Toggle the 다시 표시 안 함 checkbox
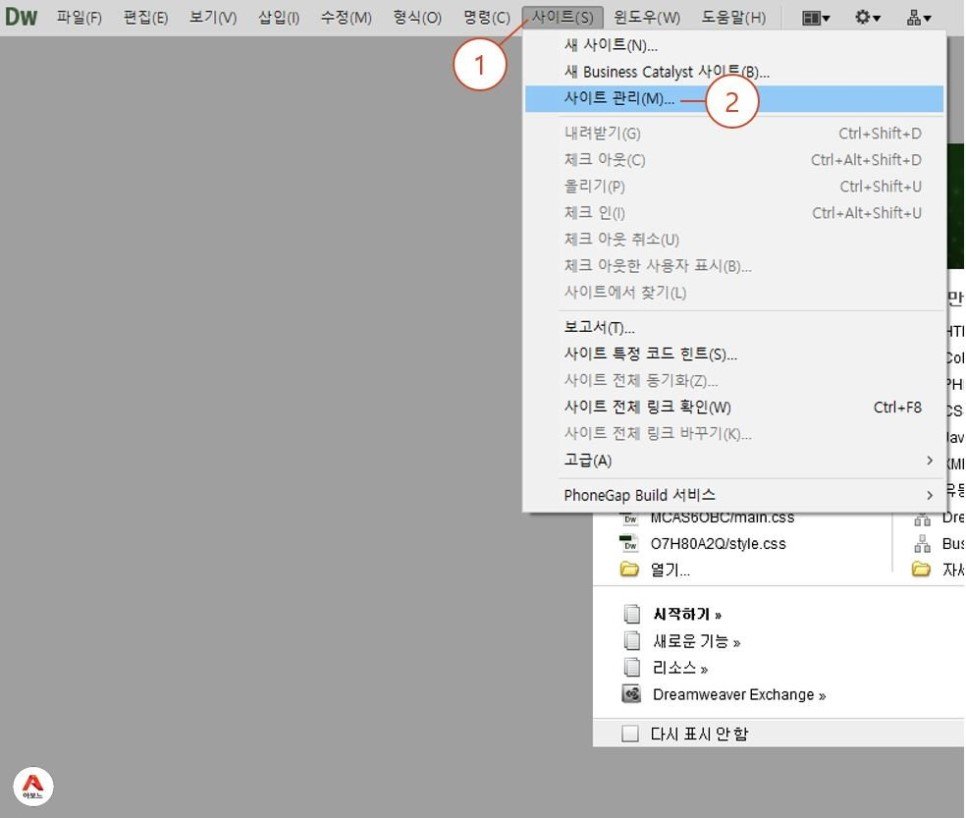Screen dimensions: 966x818 (630, 734)
